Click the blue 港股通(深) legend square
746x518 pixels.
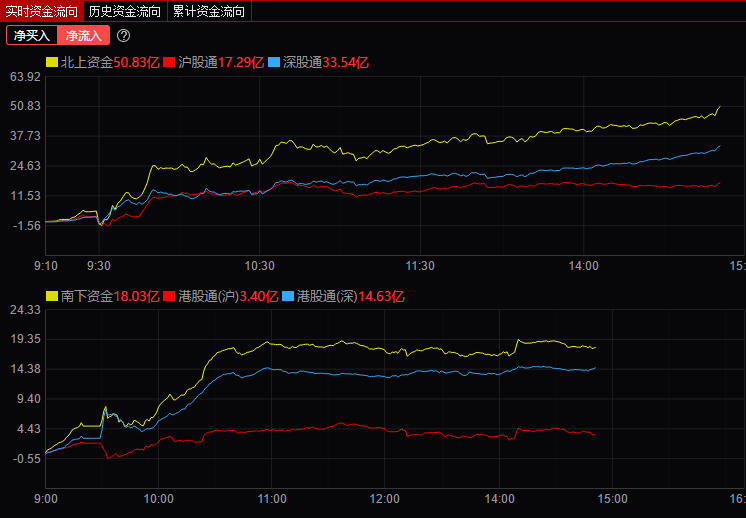(288, 296)
